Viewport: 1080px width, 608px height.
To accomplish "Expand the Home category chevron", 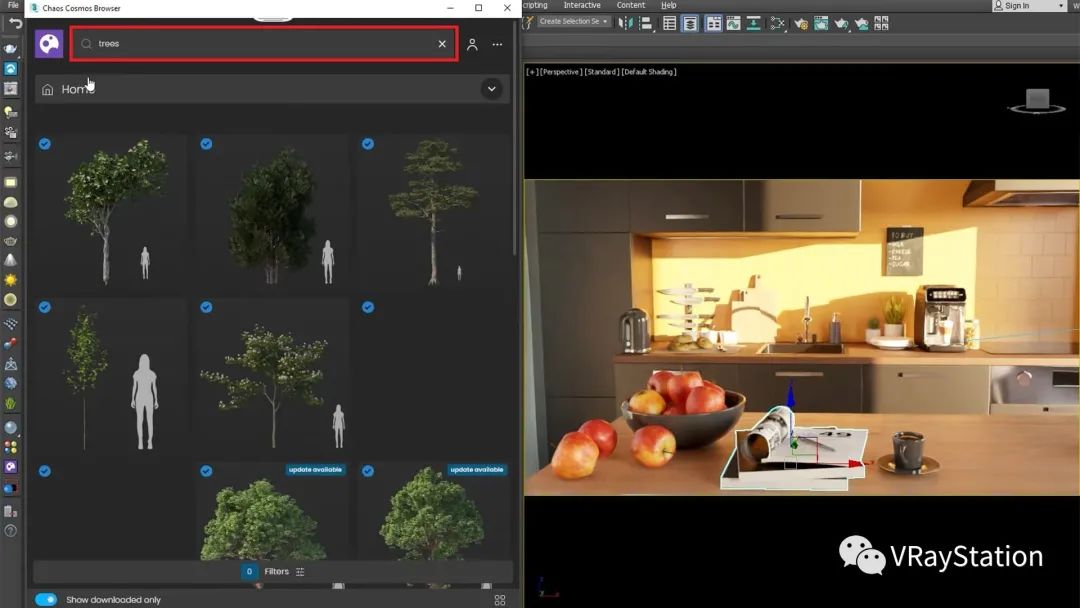I will coord(491,89).
